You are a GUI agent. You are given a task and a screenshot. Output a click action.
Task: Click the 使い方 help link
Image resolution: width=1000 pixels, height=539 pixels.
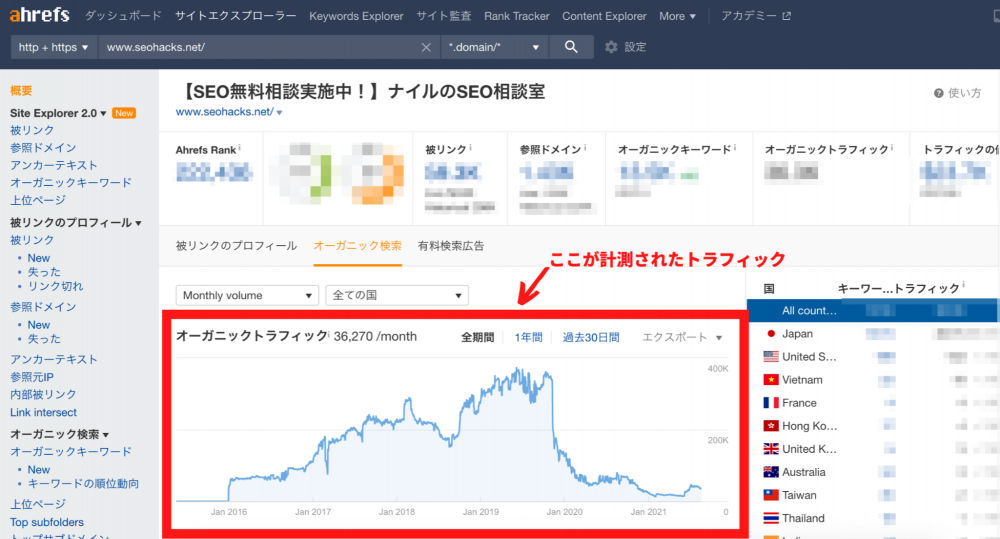point(964,93)
